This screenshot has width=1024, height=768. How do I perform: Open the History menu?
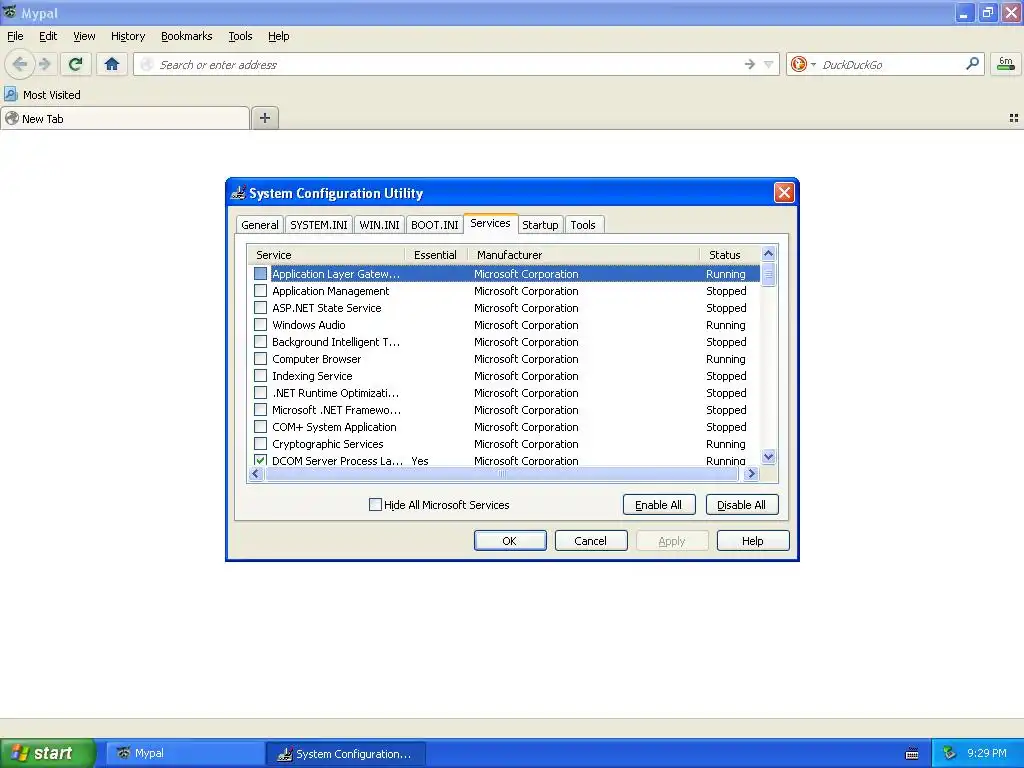click(128, 36)
